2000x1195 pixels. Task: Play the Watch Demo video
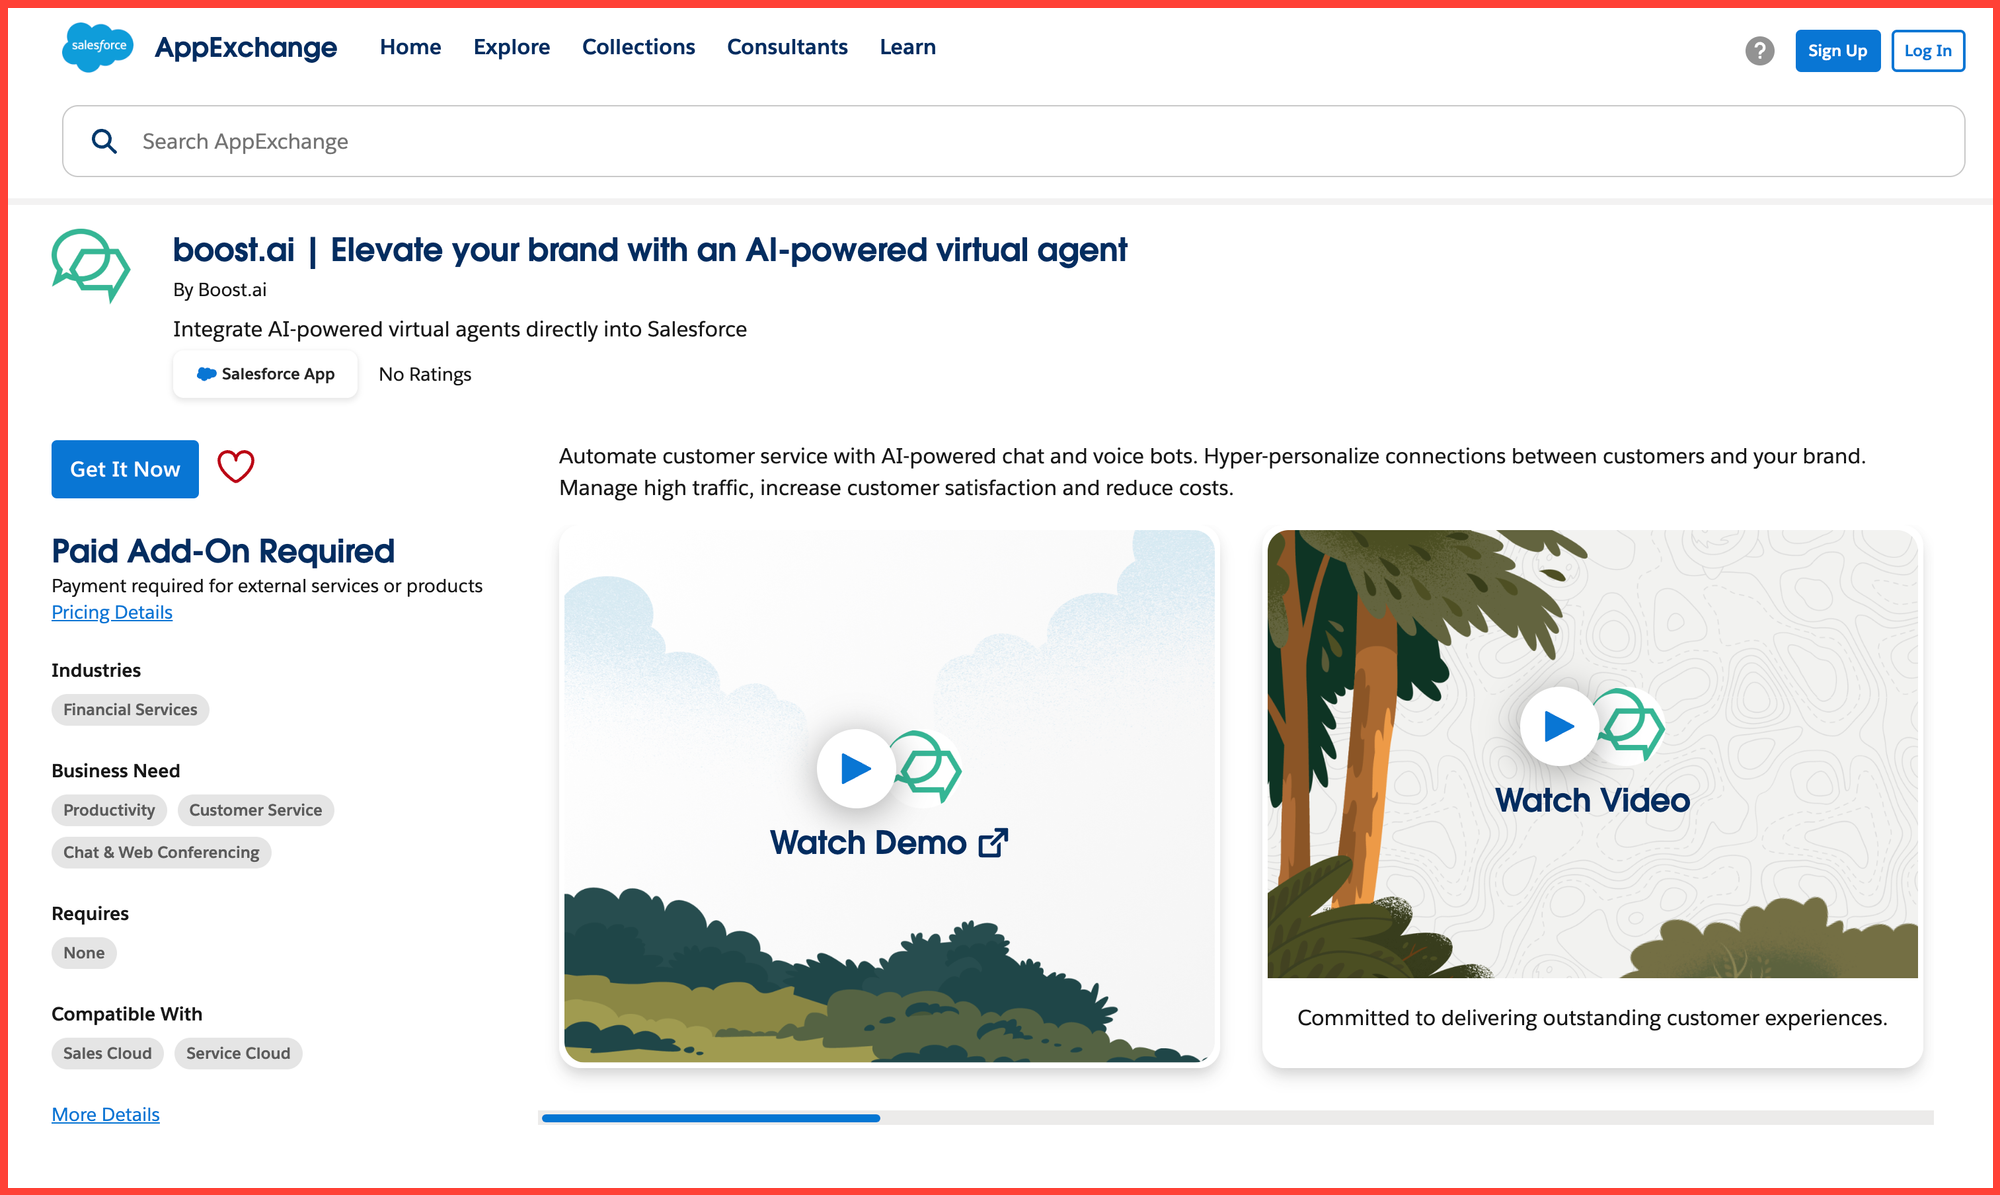coord(855,768)
